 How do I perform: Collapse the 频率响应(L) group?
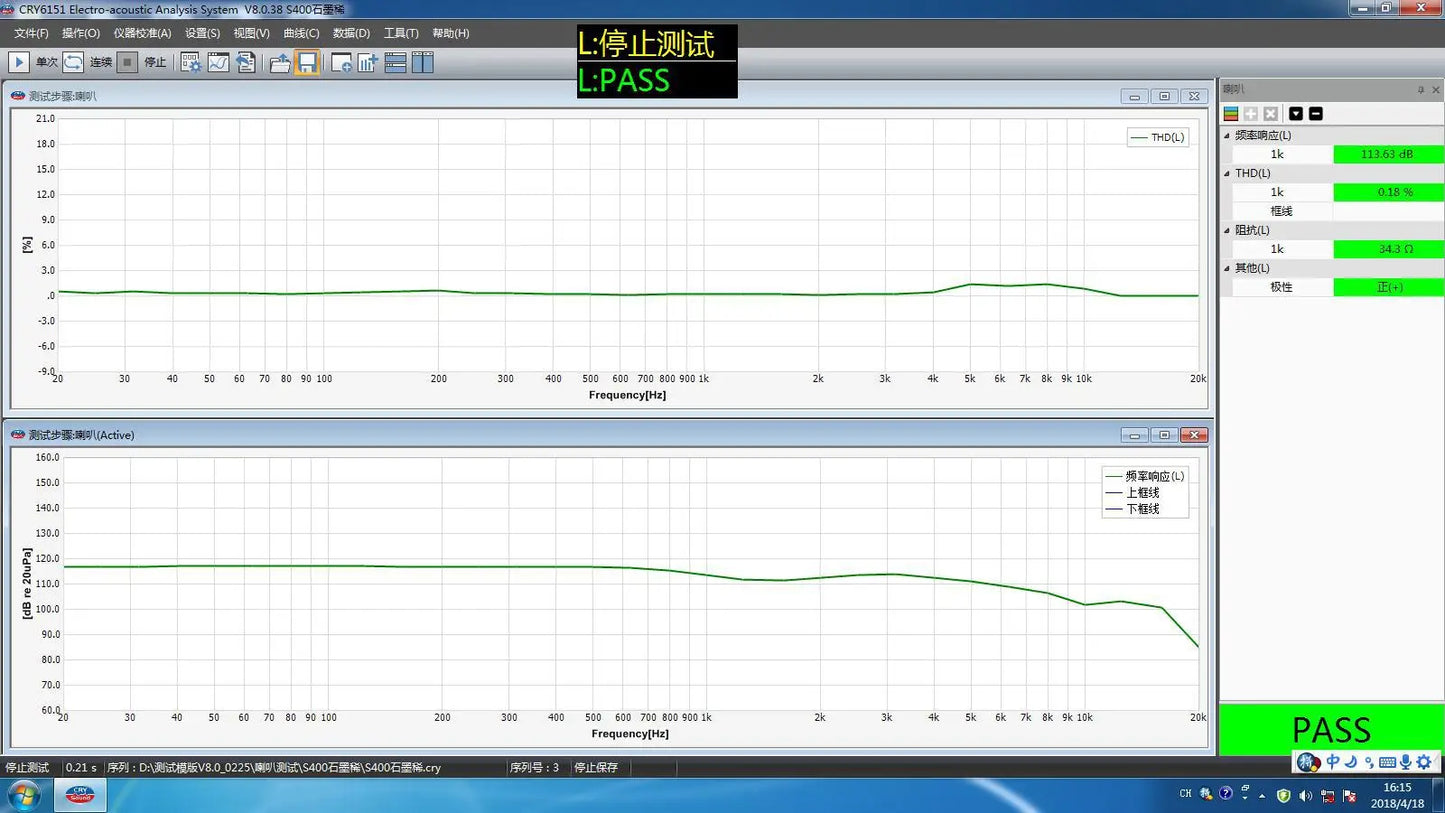pos(1228,135)
